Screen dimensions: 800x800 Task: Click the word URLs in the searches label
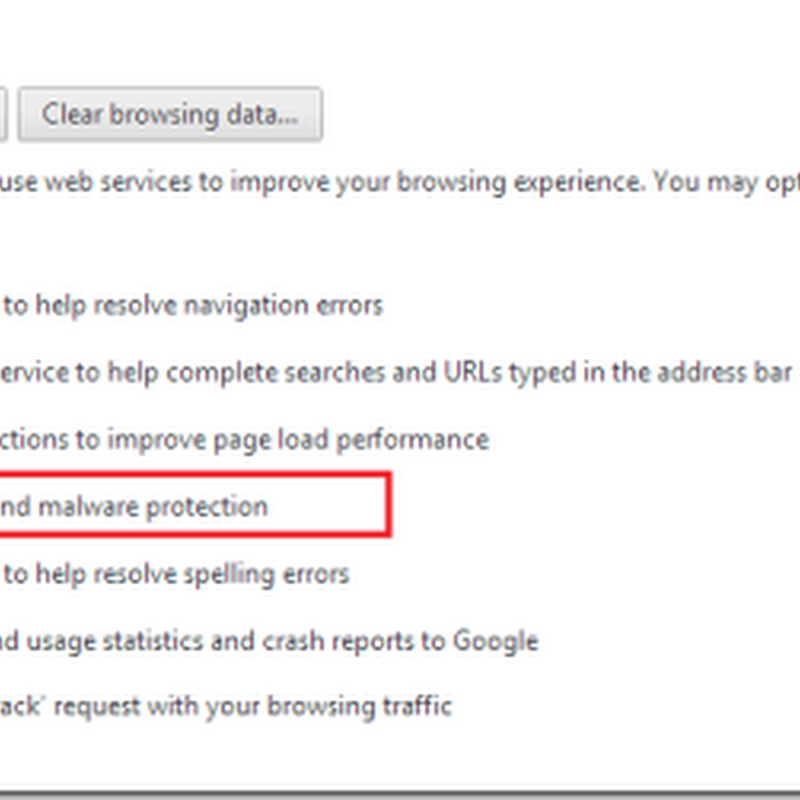[x=473, y=372]
